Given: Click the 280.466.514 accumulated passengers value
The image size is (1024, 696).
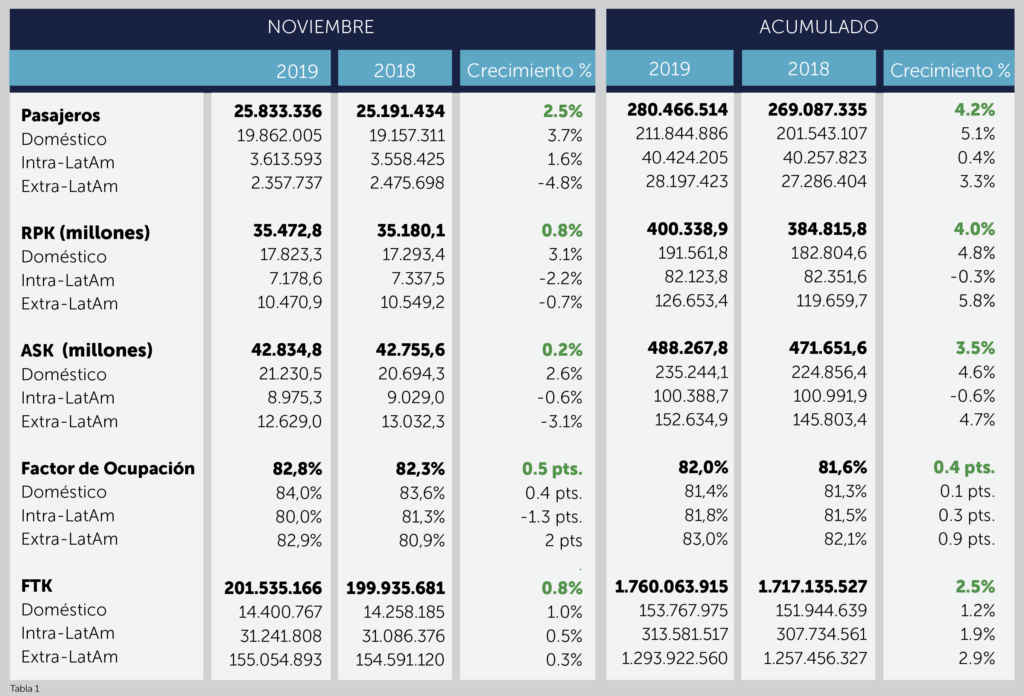Looking at the screenshot, I should (678, 110).
